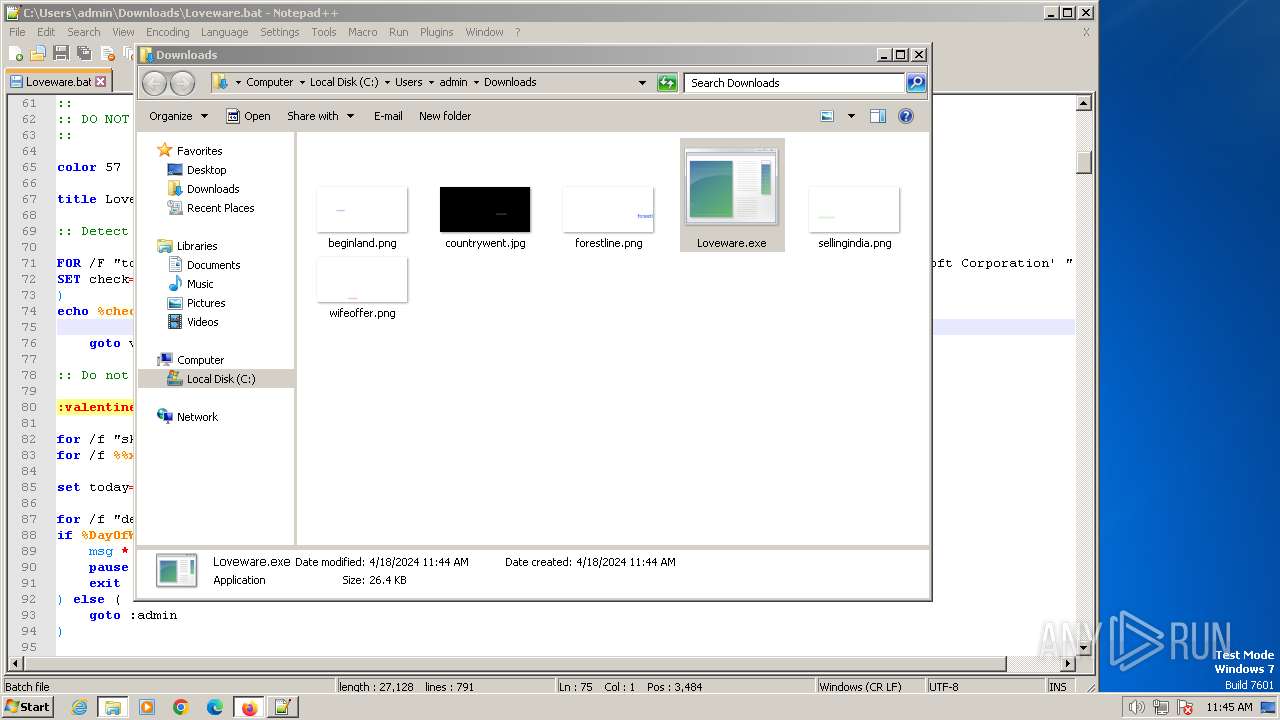Click Save All icon in Notepad++ toolbar
Viewport: 1280px width, 720px height.
84,54
